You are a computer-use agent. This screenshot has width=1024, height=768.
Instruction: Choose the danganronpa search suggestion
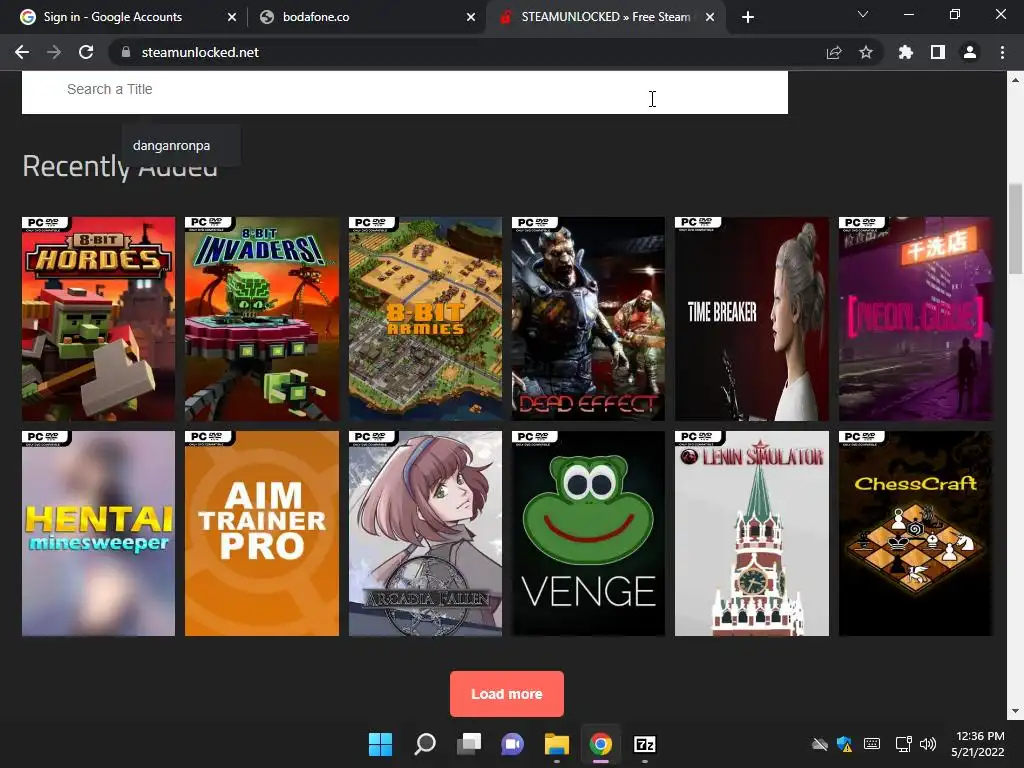point(181,146)
